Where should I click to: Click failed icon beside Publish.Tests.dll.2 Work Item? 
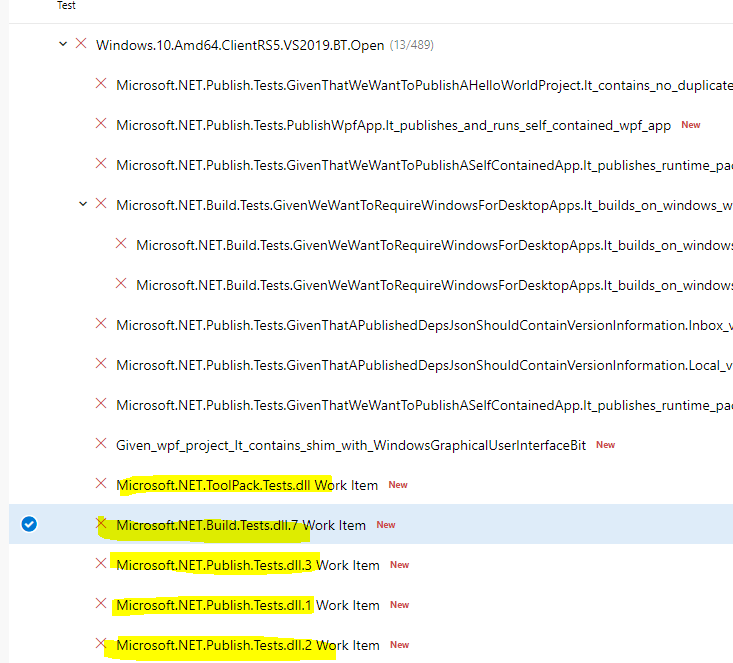101,643
